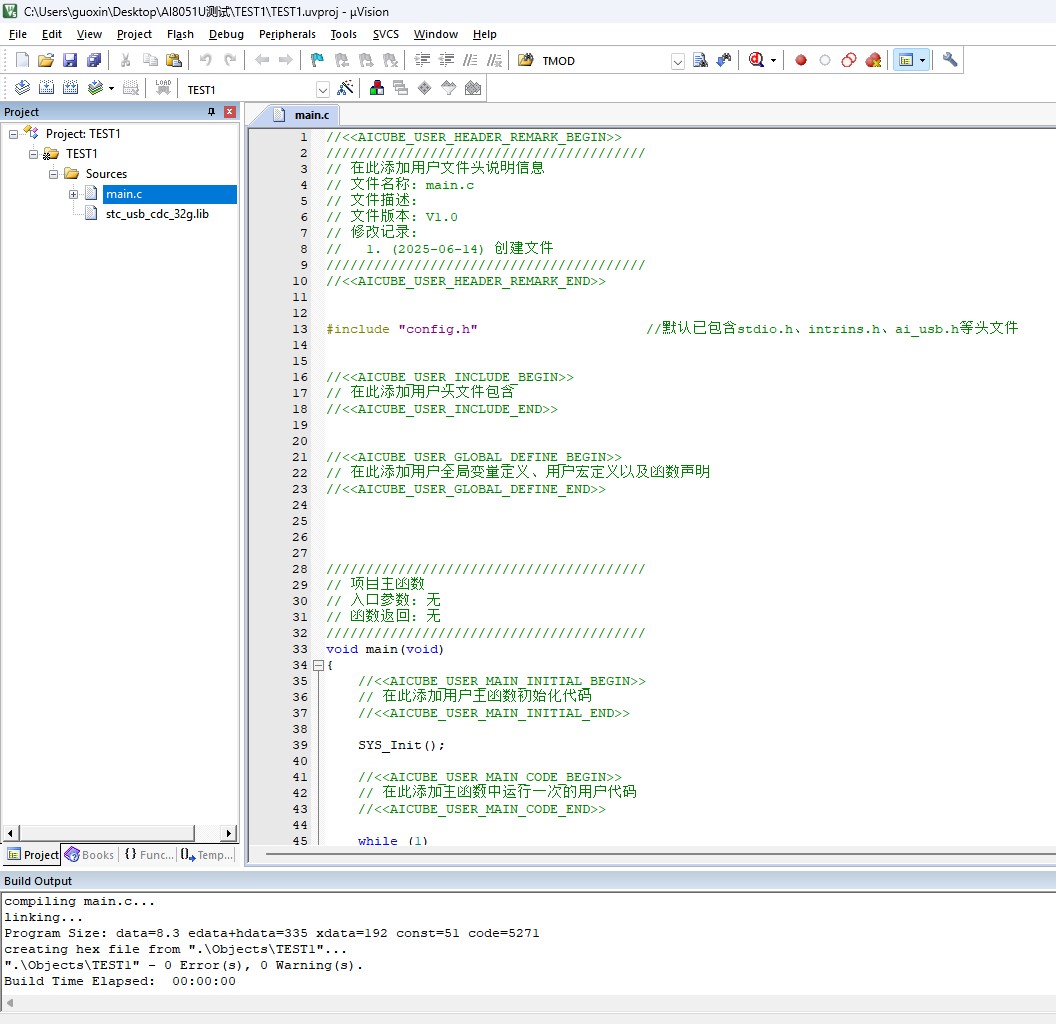Viewport: 1056px width, 1024px height.
Task: Collapse the TEST1 target group node
Action: click(x=33, y=154)
